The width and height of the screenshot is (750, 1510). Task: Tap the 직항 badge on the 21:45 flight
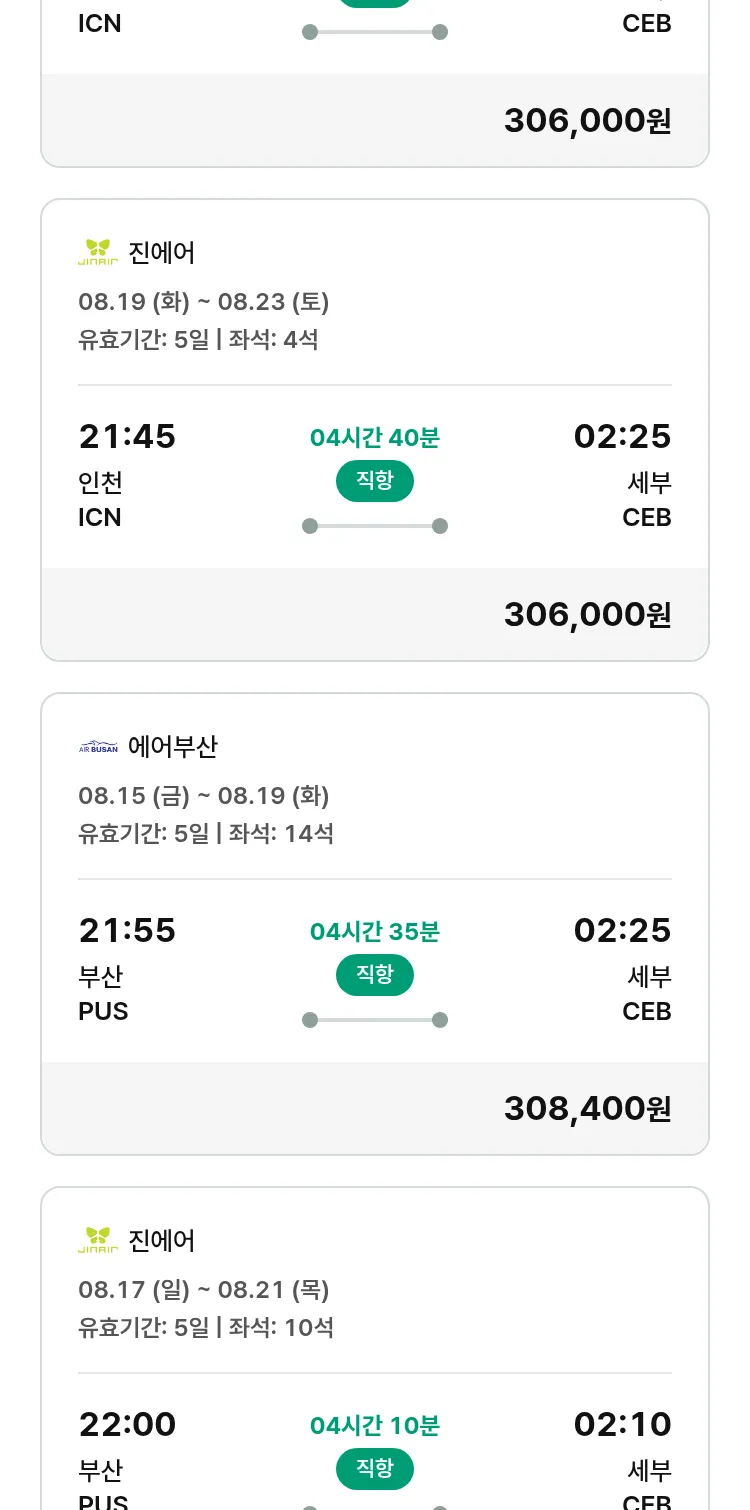374,481
